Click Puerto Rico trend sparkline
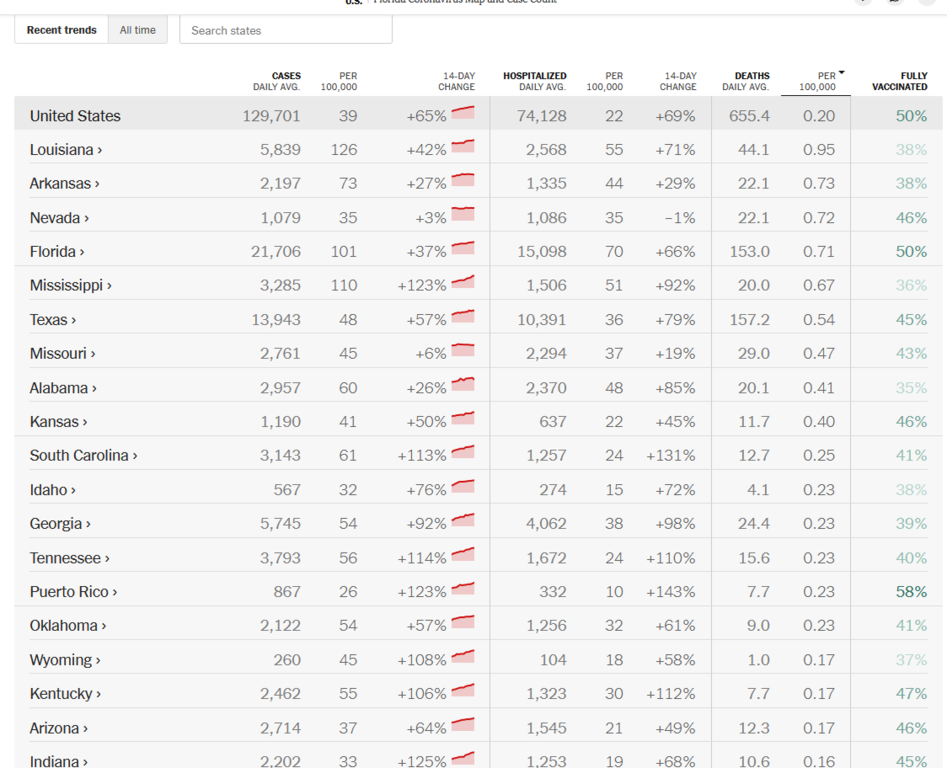Image resolution: width=947 pixels, height=768 pixels. pos(462,590)
